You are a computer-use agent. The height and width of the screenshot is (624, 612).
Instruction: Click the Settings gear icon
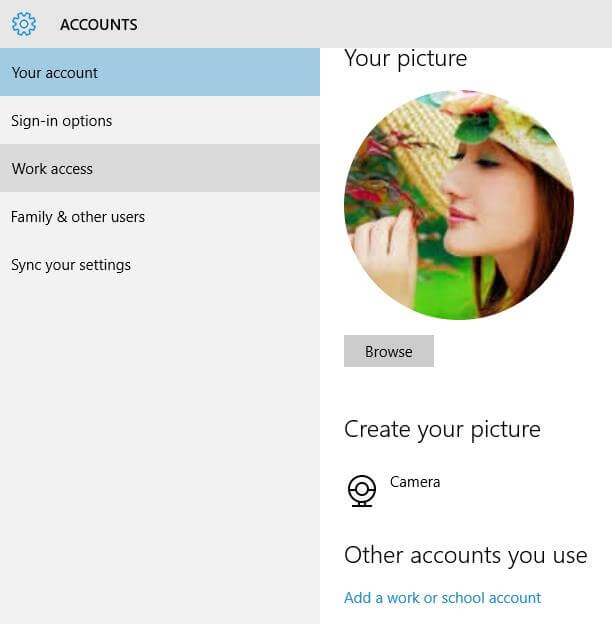pyautogui.click(x=24, y=24)
